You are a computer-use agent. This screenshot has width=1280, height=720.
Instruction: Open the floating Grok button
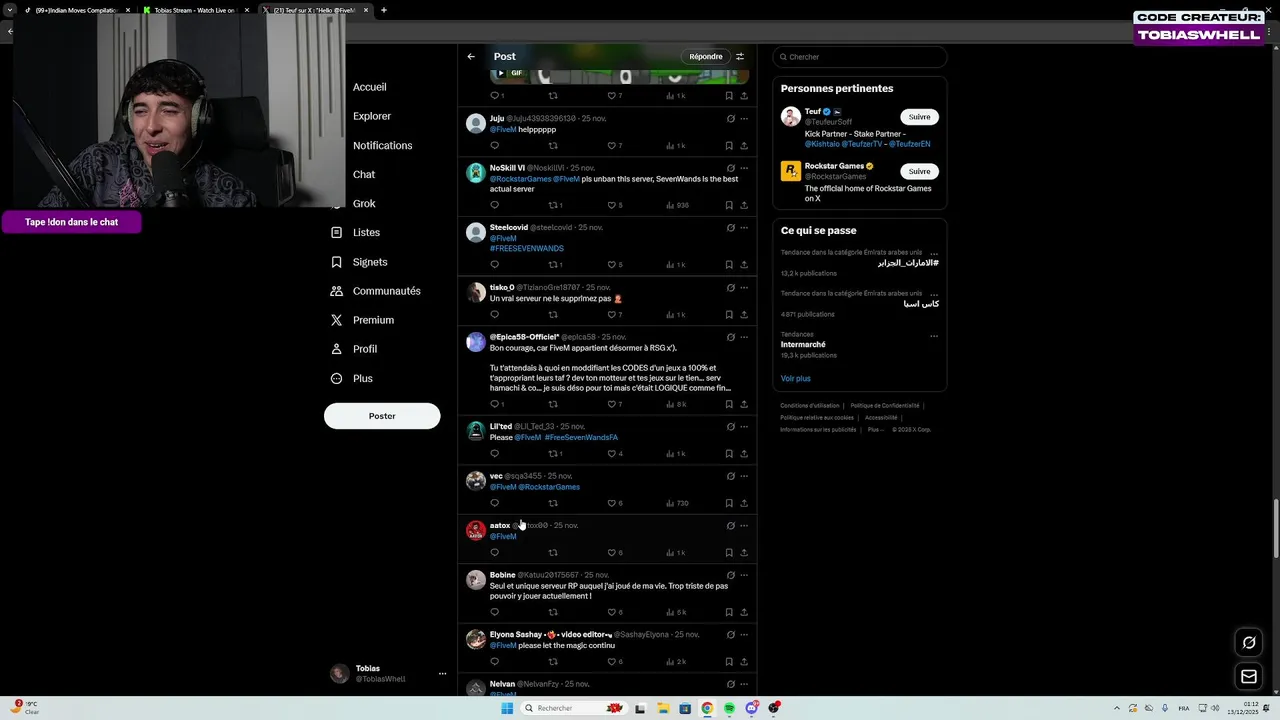[1249, 643]
